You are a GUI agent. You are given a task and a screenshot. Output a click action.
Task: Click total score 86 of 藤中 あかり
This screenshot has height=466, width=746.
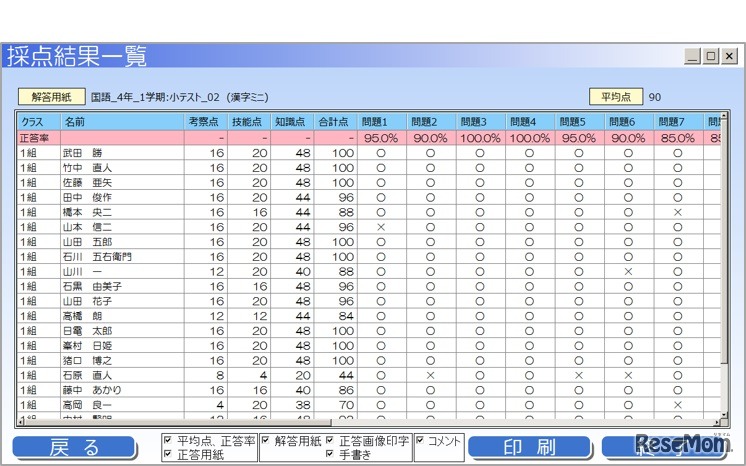[346, 390]
